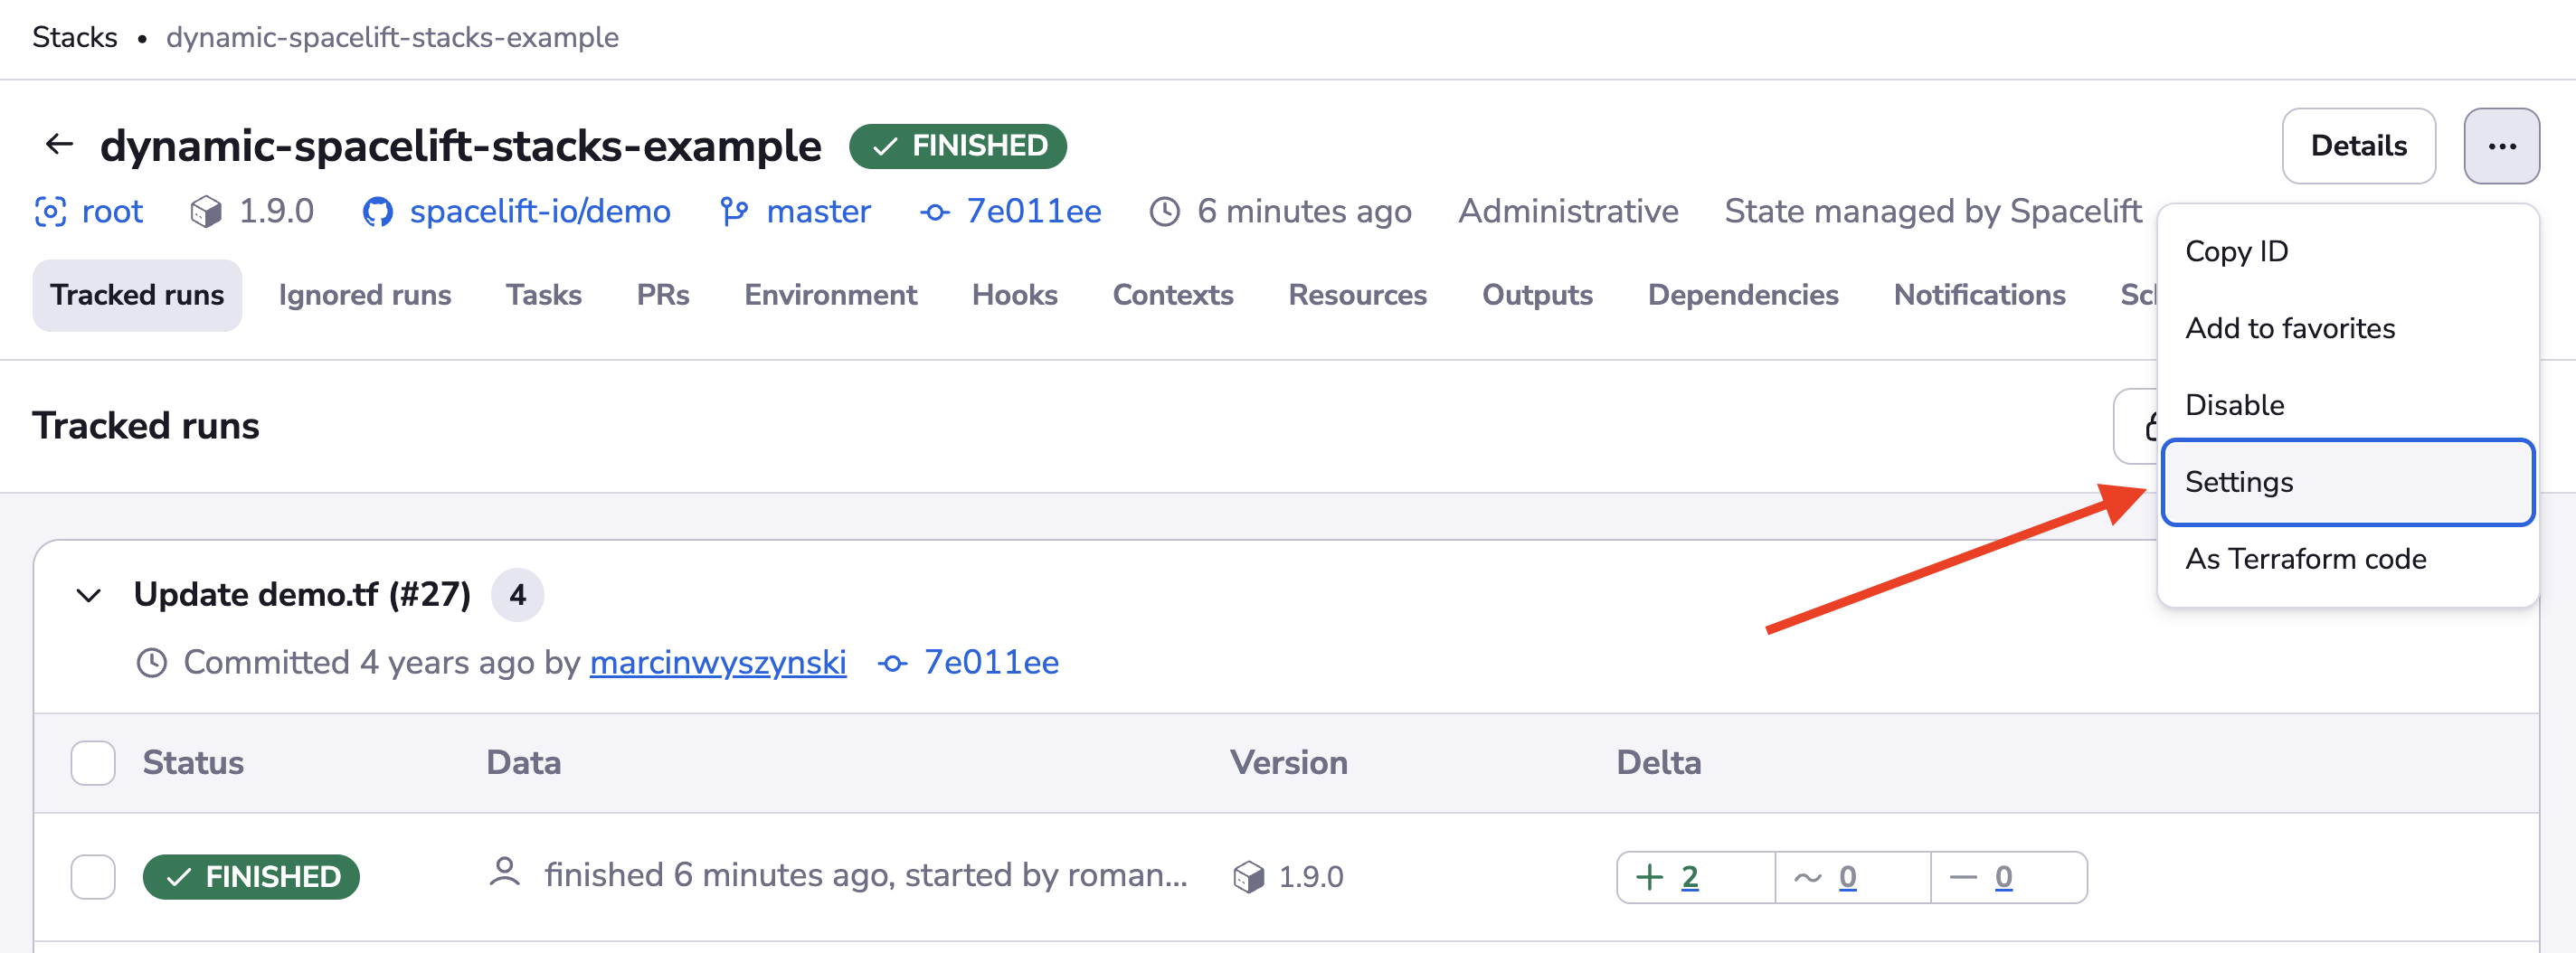Viewport: 2576px width, 953px height.
Task: Open marcinwyszynski author link
Action: [717, 662]
